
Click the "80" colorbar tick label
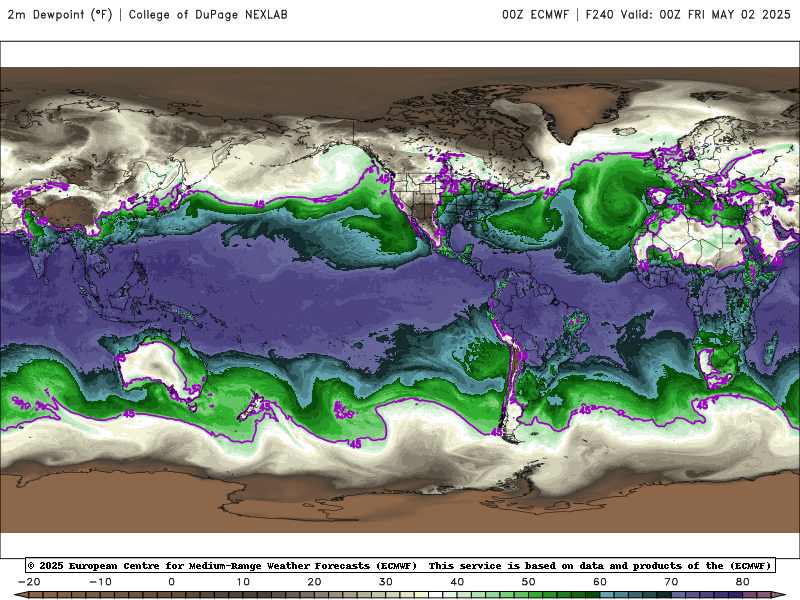point(743,582)
